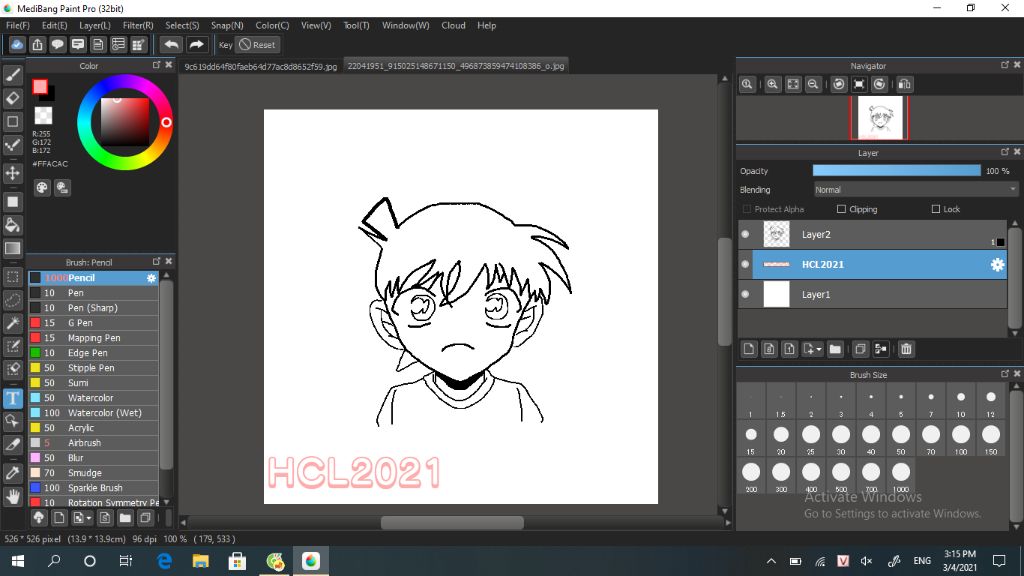Switch to 9c619dd64f80 image tab
This screenshot has width=1024, height=576.
[261, 67]
